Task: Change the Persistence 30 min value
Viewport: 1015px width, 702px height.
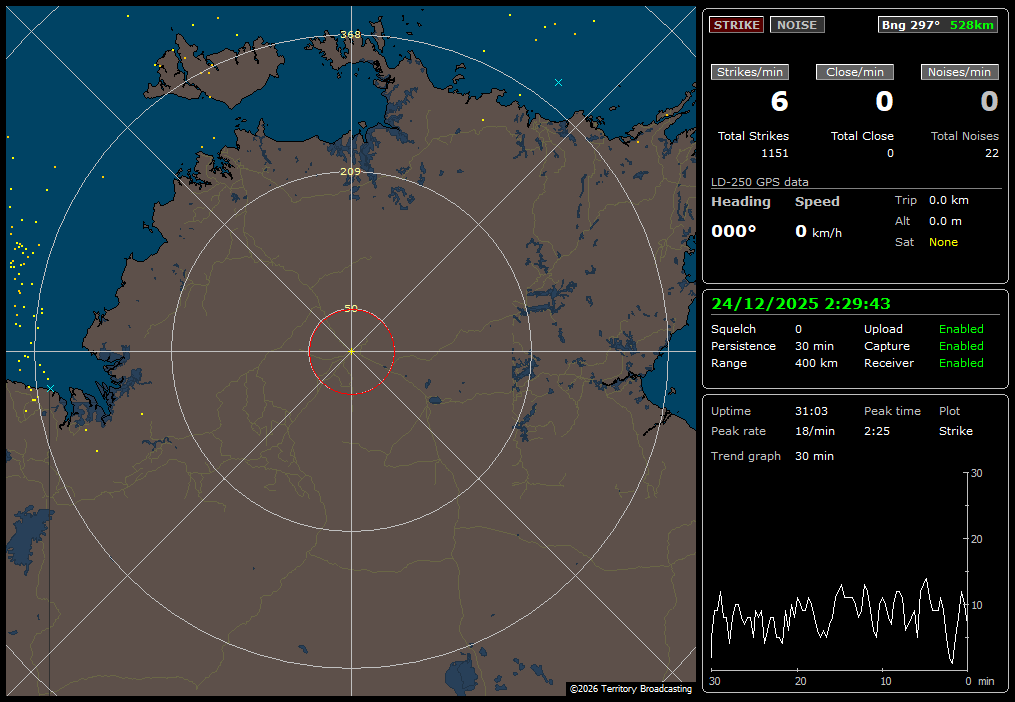Action: (814, 346)
